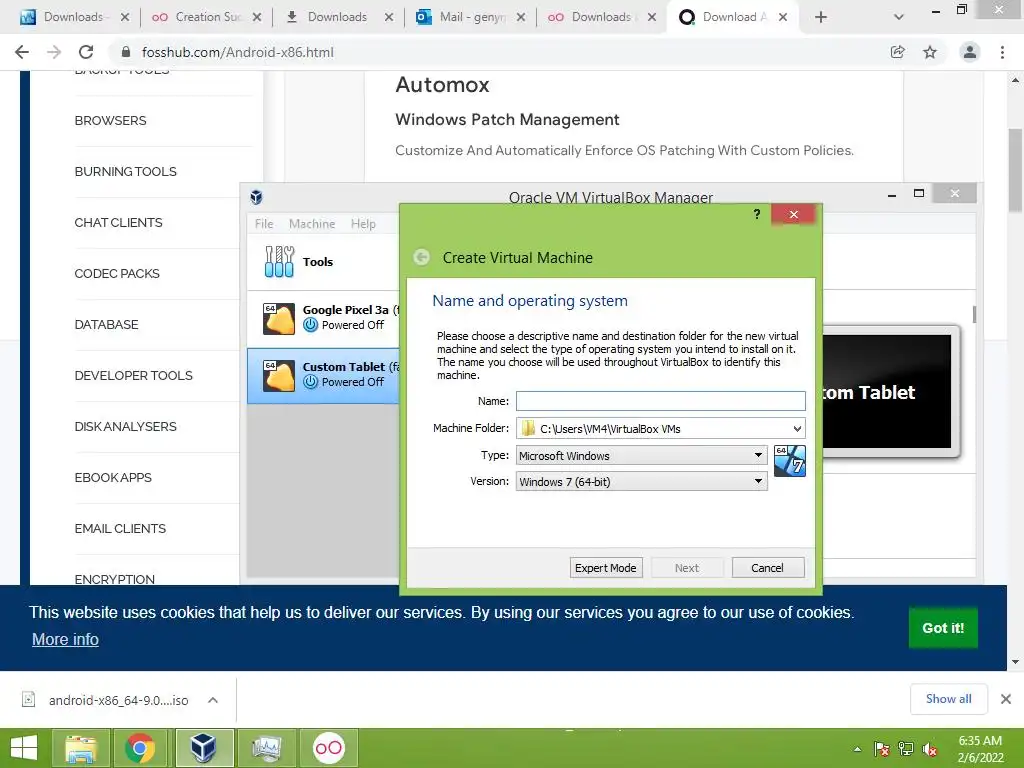Open the system monitor taskbar icon

tap(266, 748)
